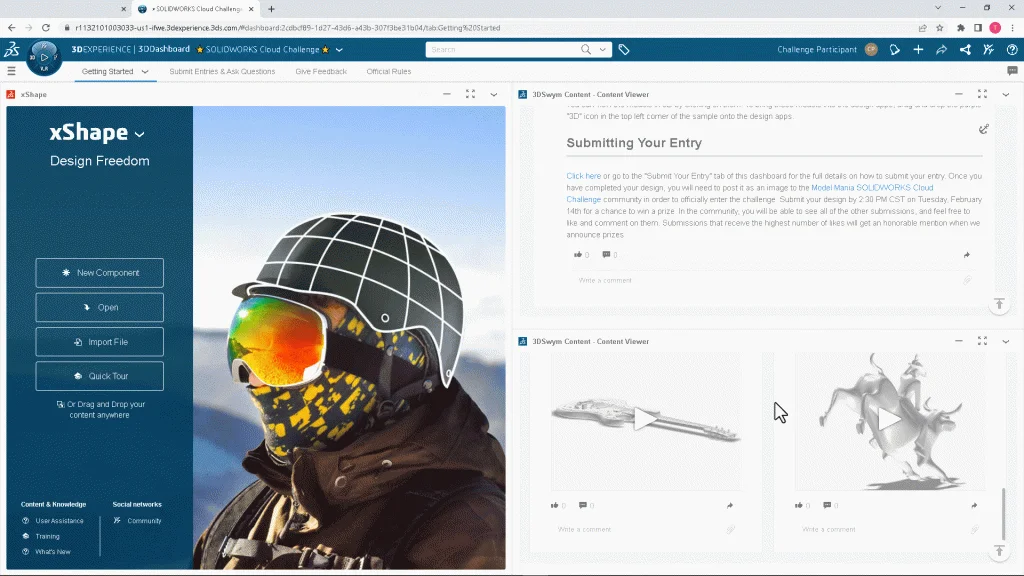Click the comments chat icon below the top bar
The image size is (1024, 576).
pyautogui.click(x=1012, y=71)
